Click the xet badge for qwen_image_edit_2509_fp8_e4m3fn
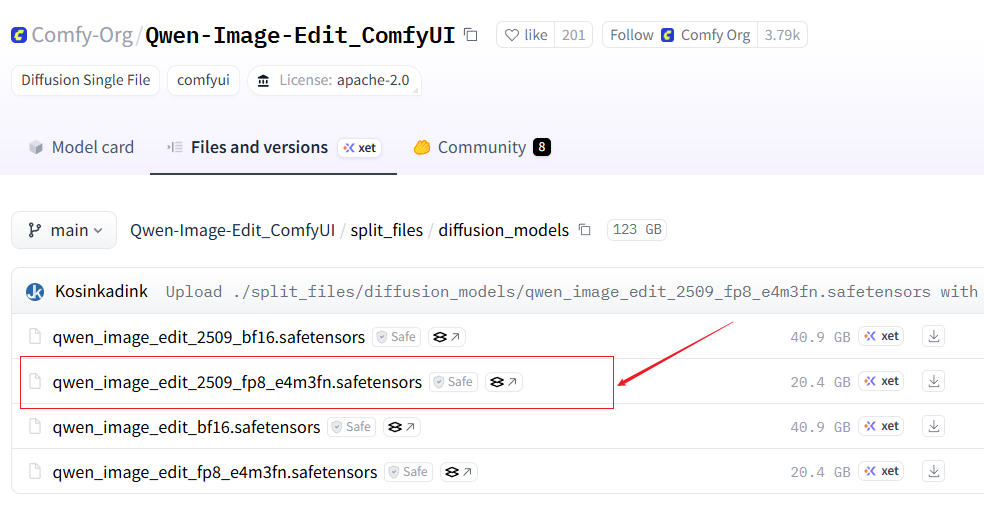This screenshot has height=521, width=984. [881, 381]
